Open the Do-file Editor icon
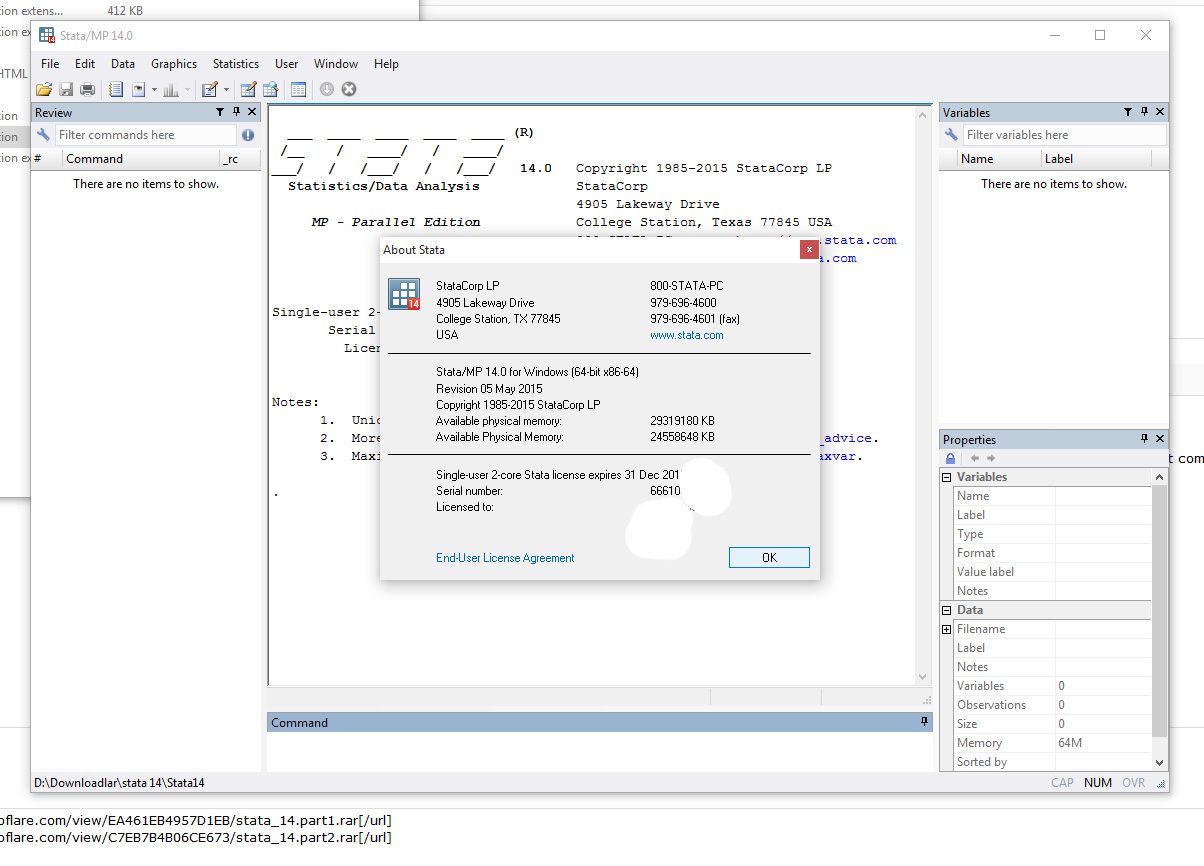1204x866 pixels. pyautogui.click(x=210, y=89)
